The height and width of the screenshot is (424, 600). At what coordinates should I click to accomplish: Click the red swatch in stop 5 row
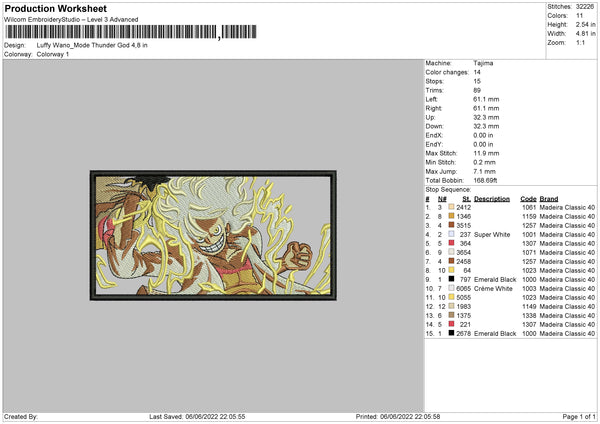[x=451, y=243]
